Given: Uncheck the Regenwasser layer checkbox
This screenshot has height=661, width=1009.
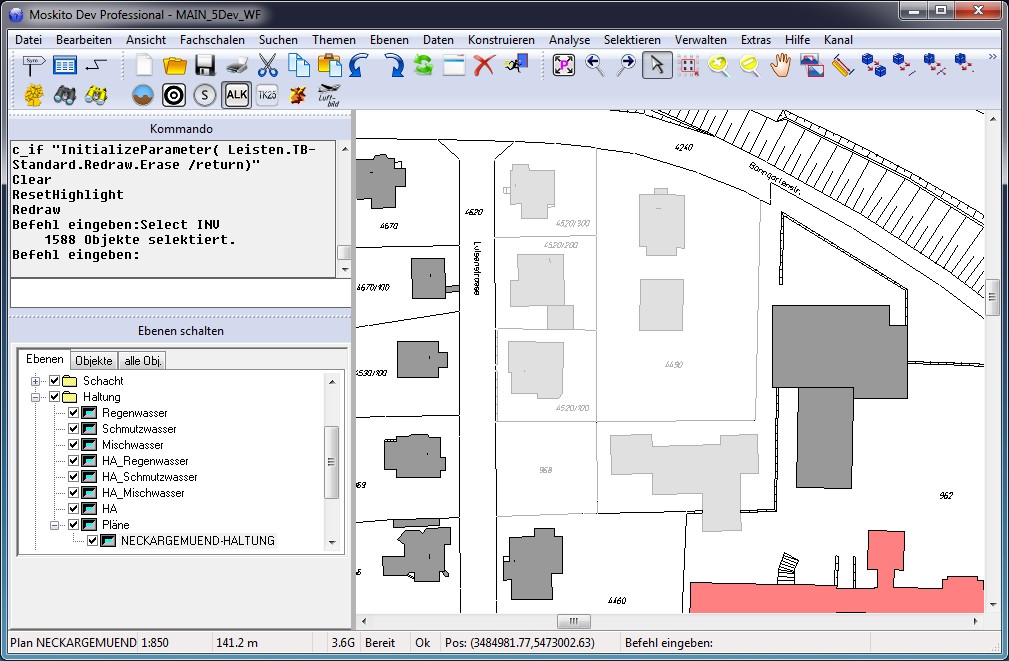Looking at the screenshot, I should tap(73, 413).
